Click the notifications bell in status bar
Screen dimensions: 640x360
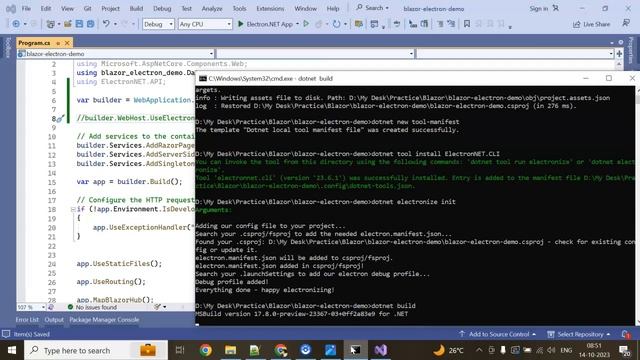point(626,334)
